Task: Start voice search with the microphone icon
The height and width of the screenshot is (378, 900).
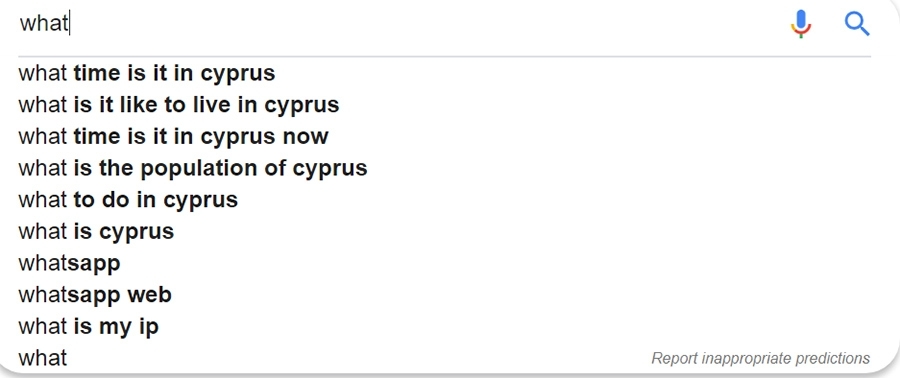Action: pos(801,24)
